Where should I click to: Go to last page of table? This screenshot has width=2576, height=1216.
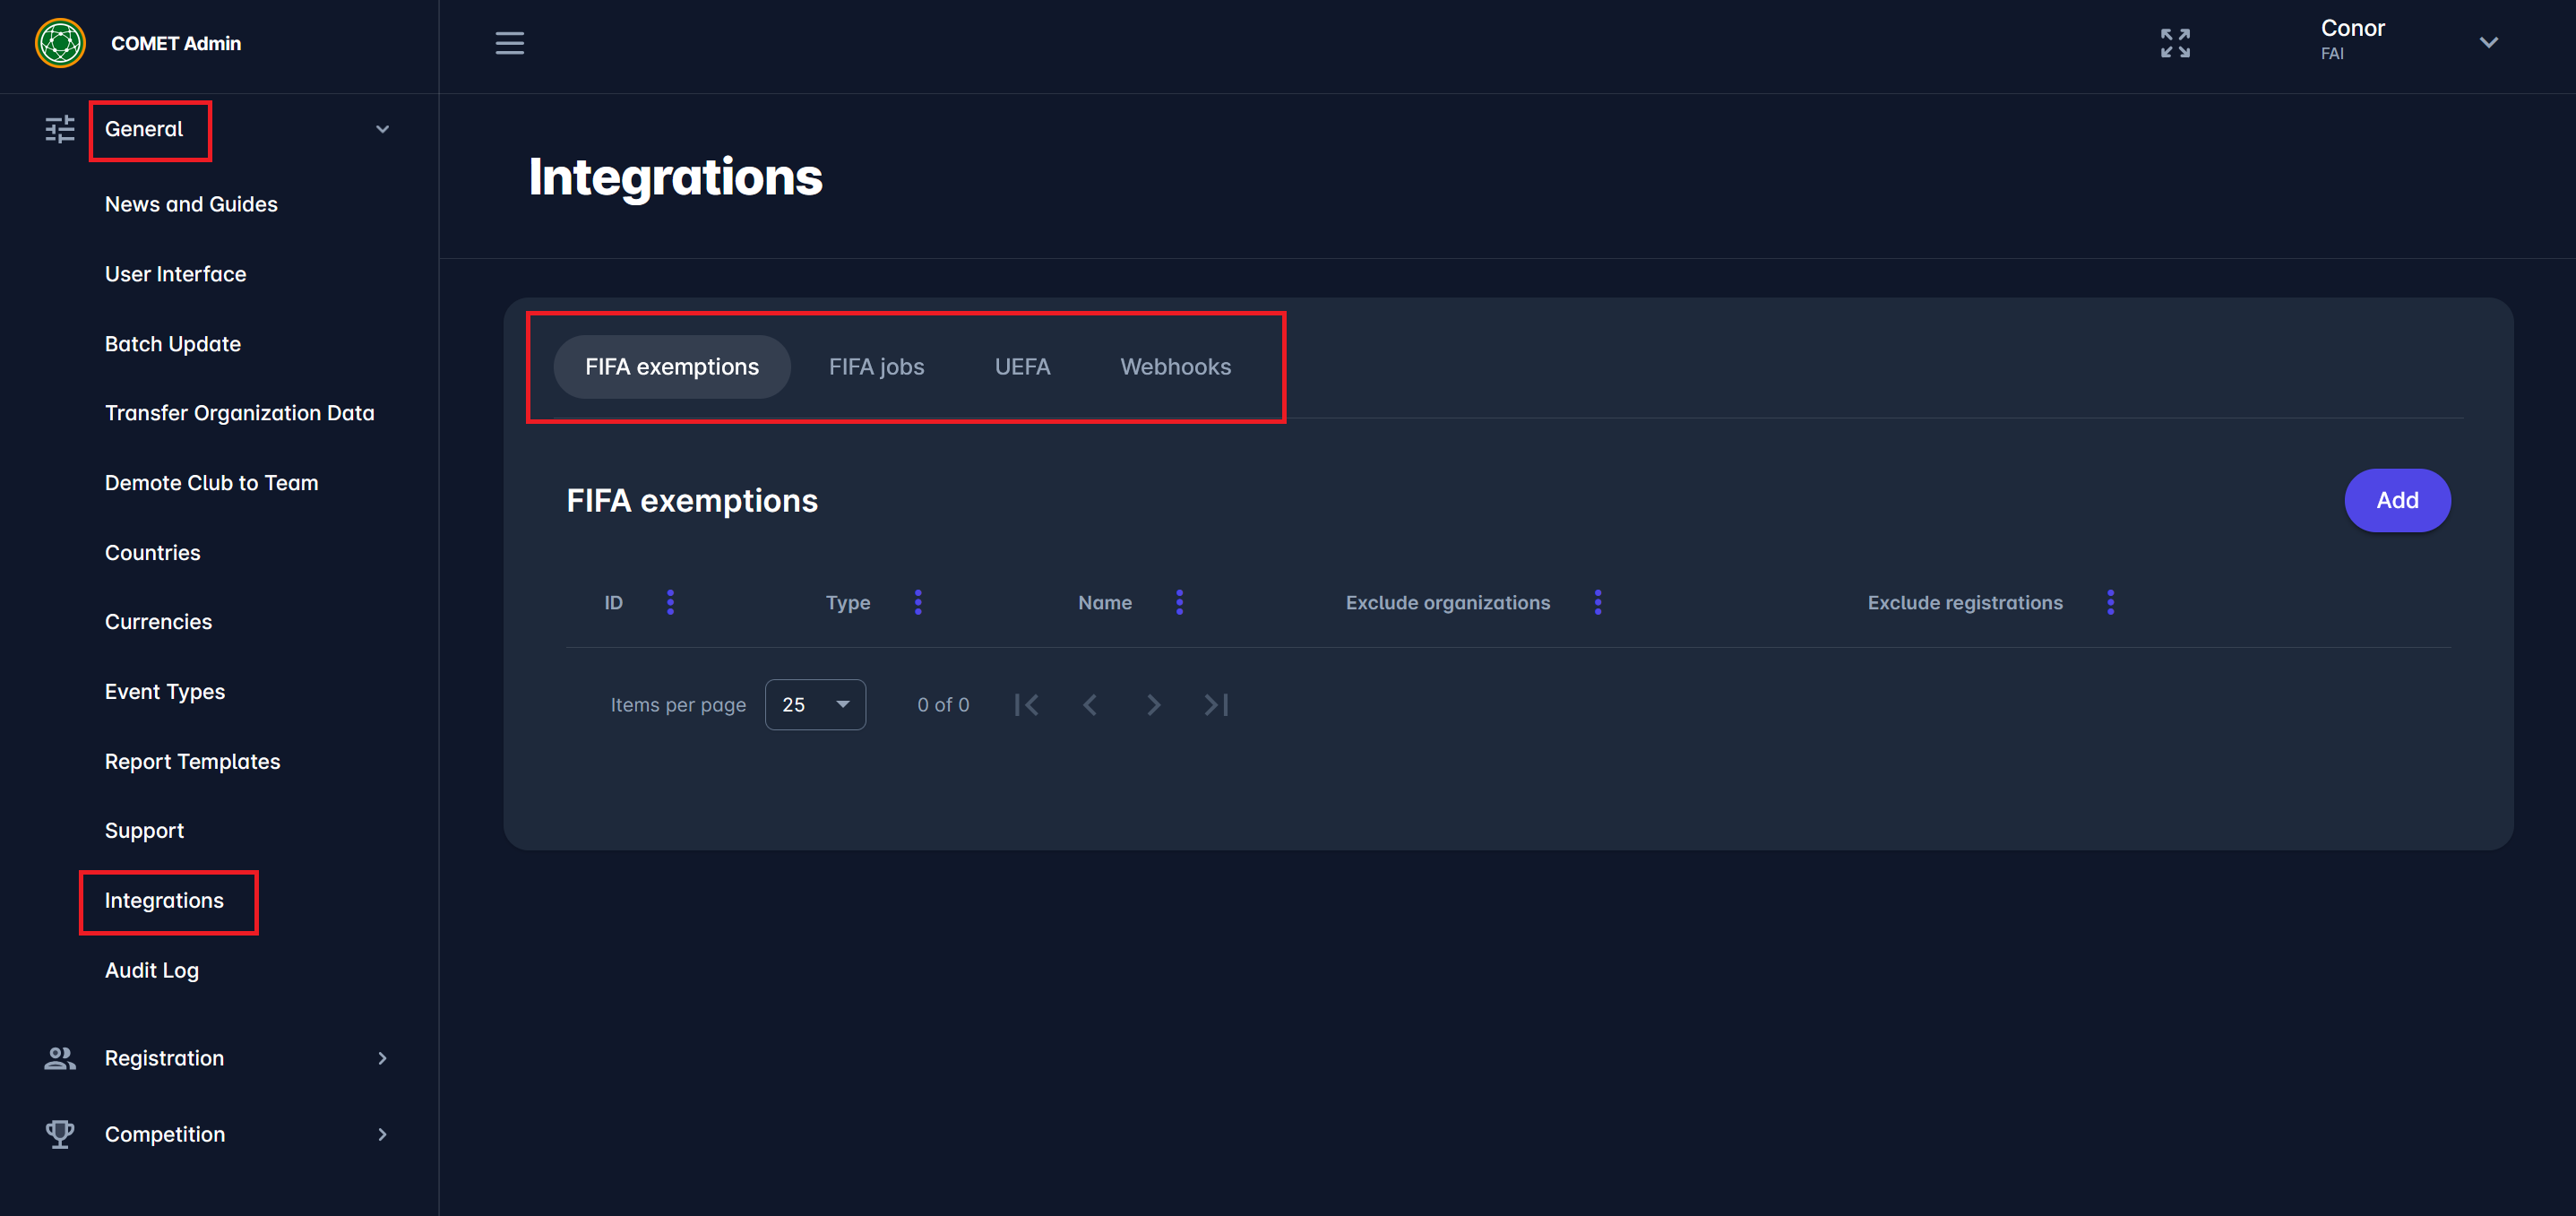pos(1216,705)
